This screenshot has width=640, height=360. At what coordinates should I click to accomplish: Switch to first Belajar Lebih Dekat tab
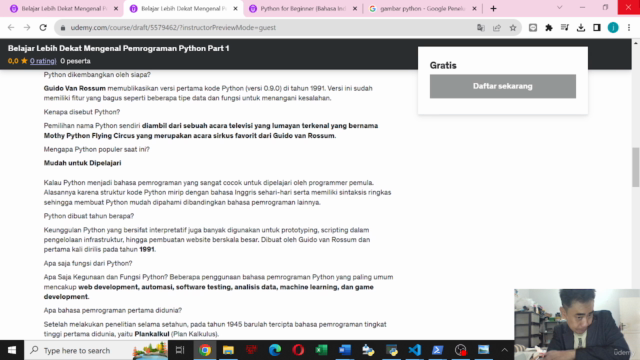click(x=63, y=9)
